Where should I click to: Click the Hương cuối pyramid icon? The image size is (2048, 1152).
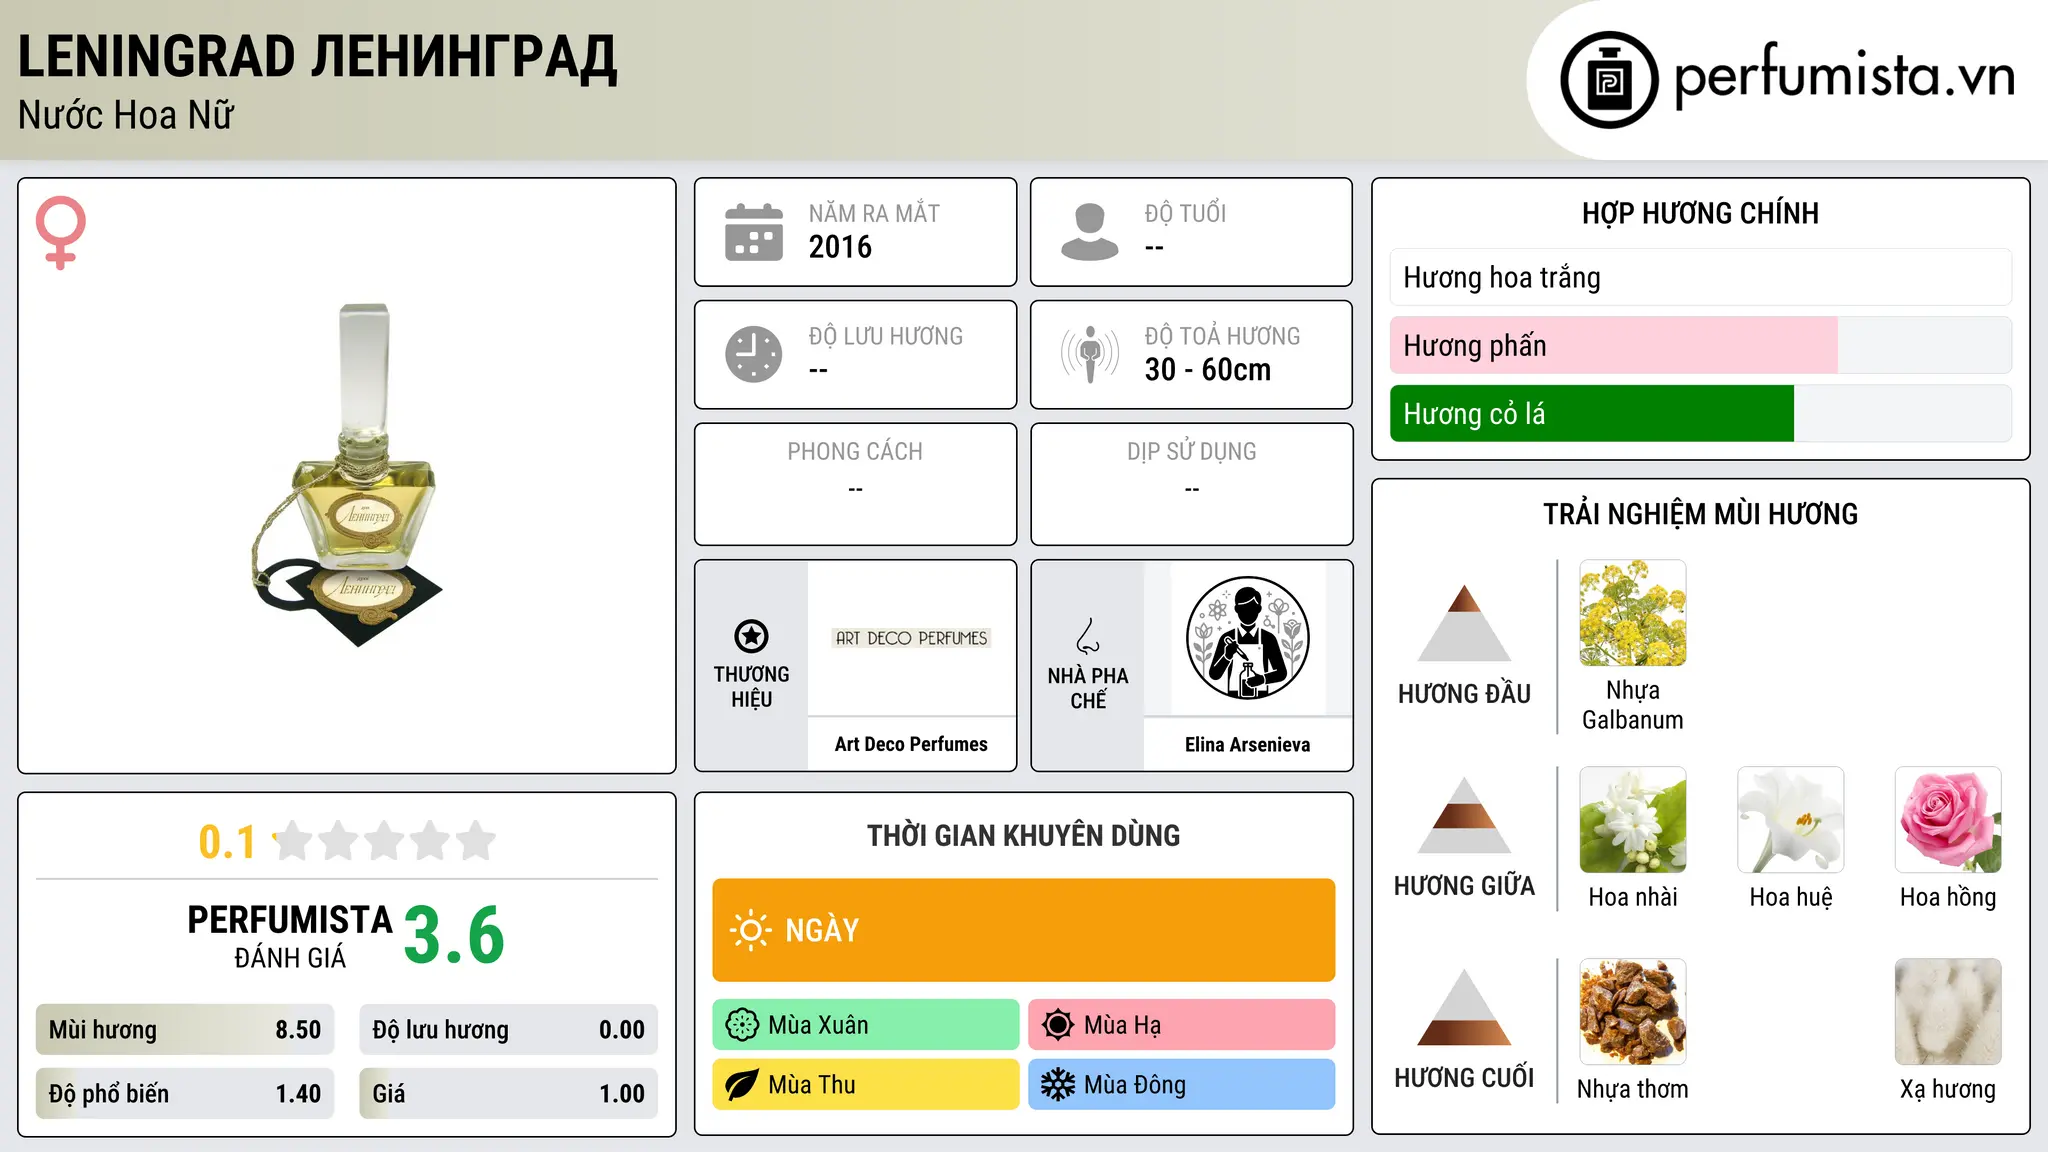click(1465, 1007)
